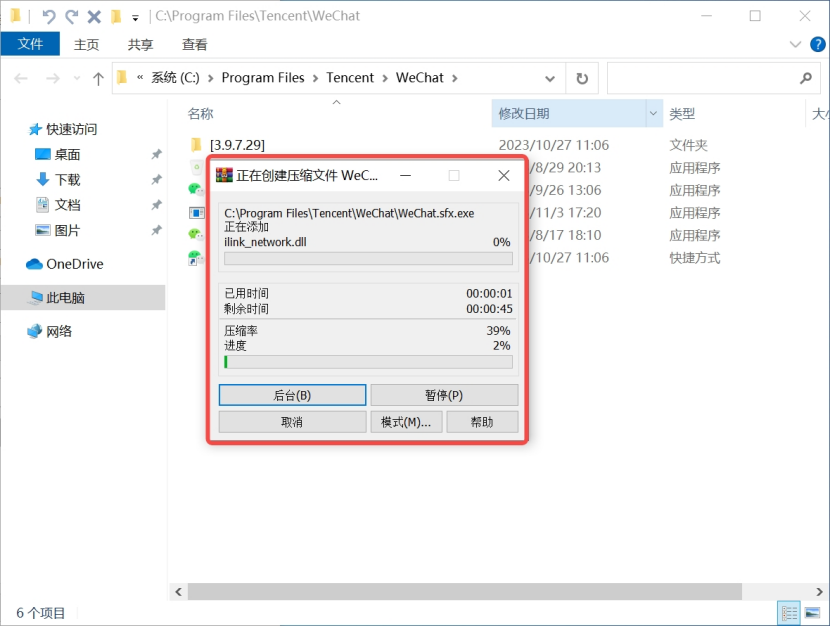Click the WinRAR icon in the dialog title

point(224,175)
